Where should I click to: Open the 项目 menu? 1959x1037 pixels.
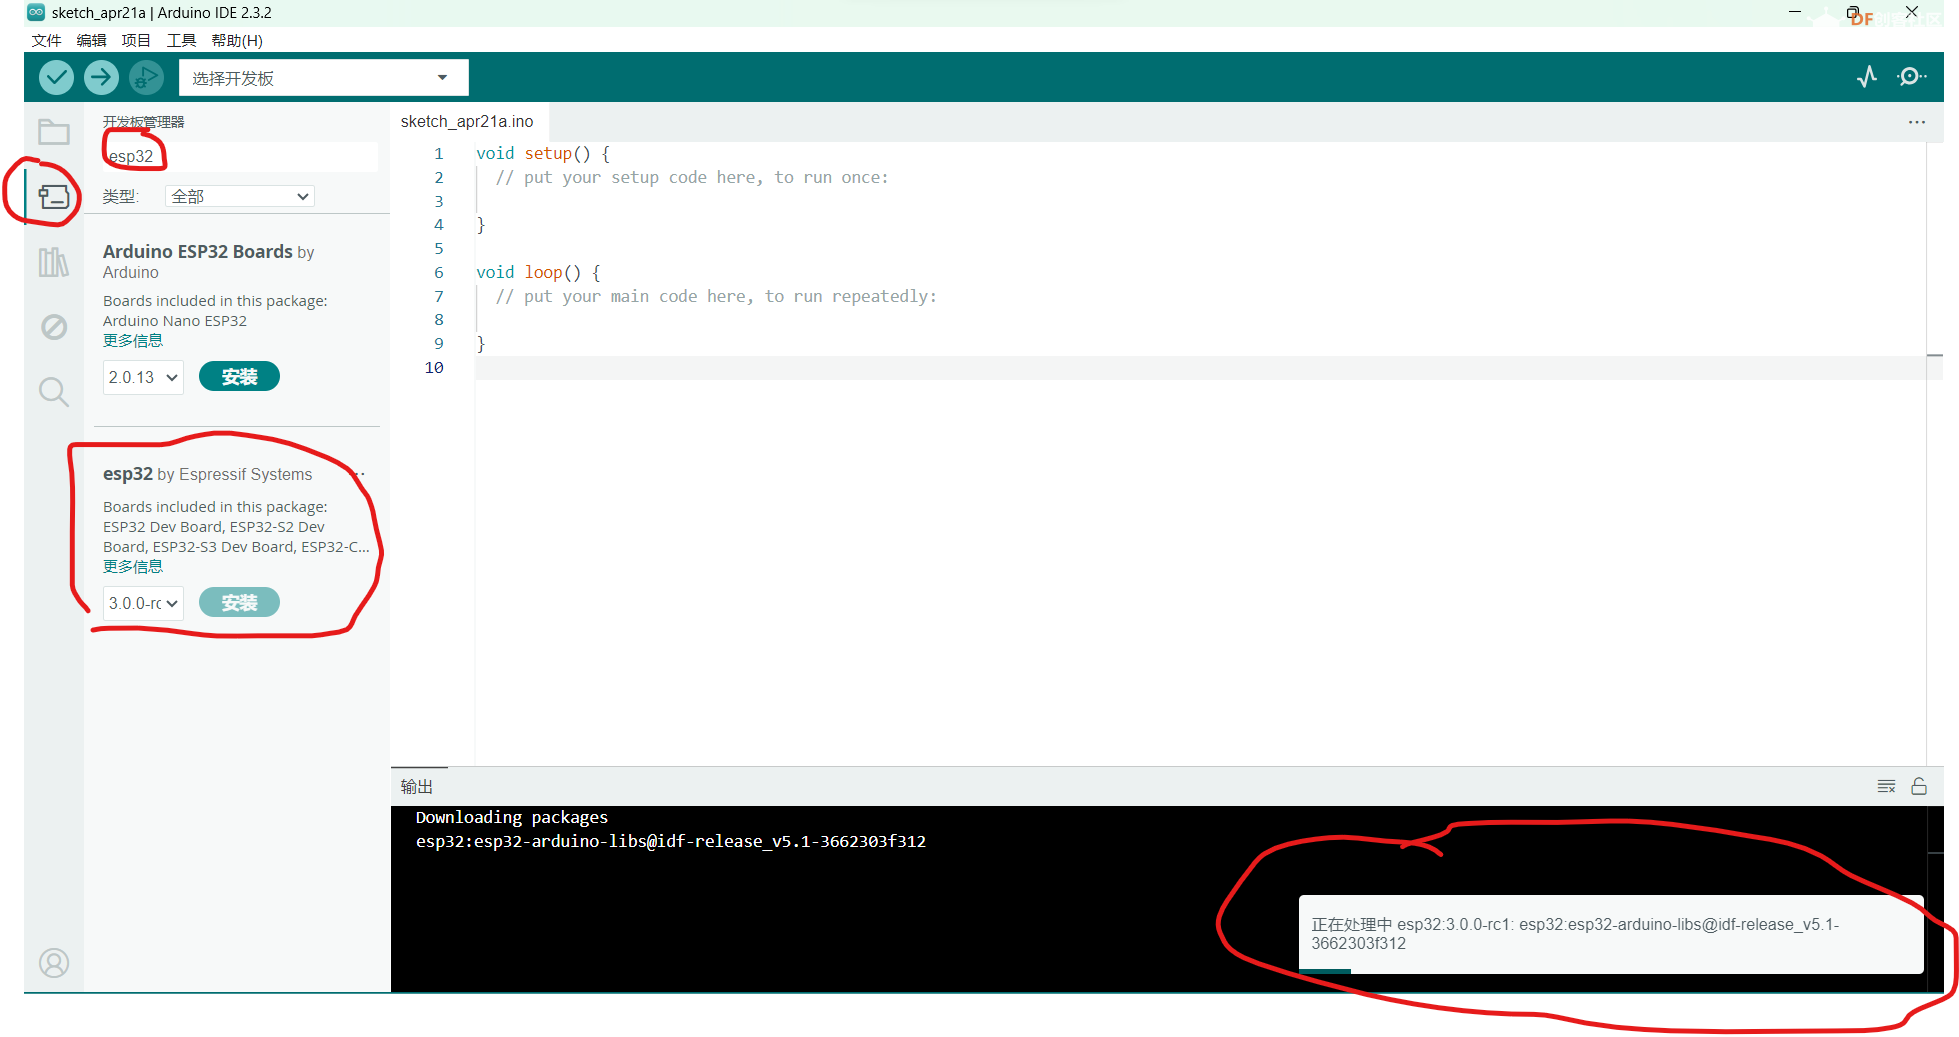136,41
